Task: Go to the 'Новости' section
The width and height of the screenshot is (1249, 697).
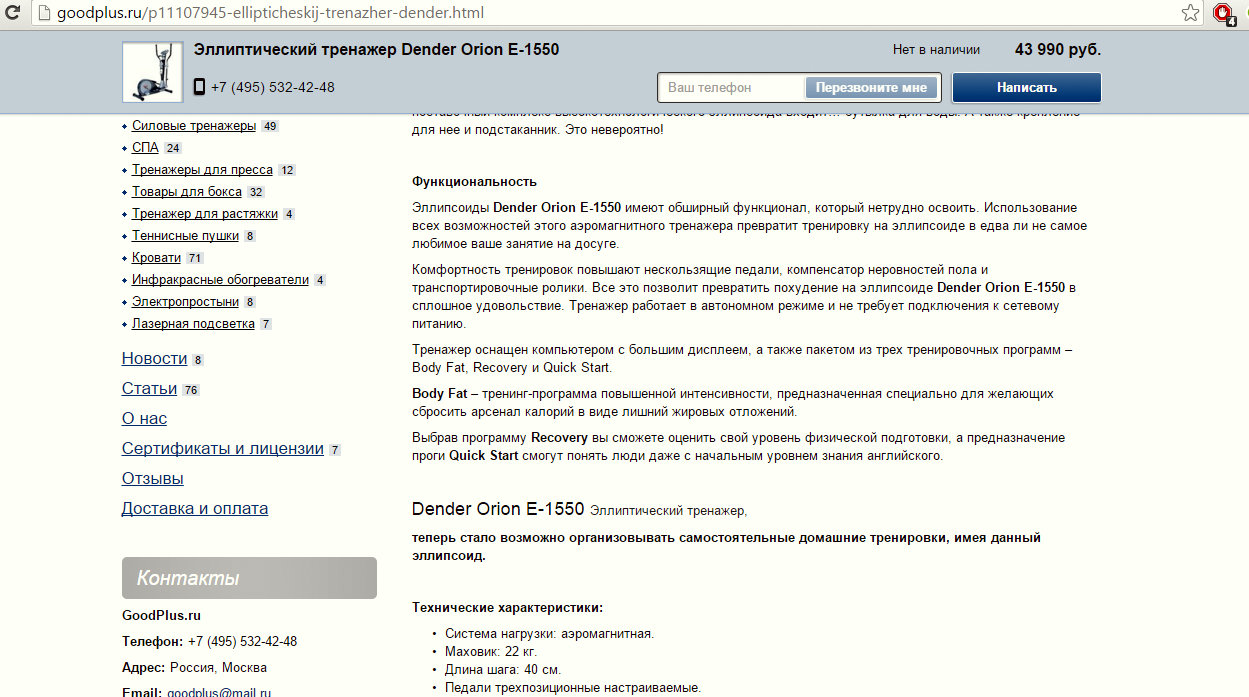Action: [x=154, y=359]
